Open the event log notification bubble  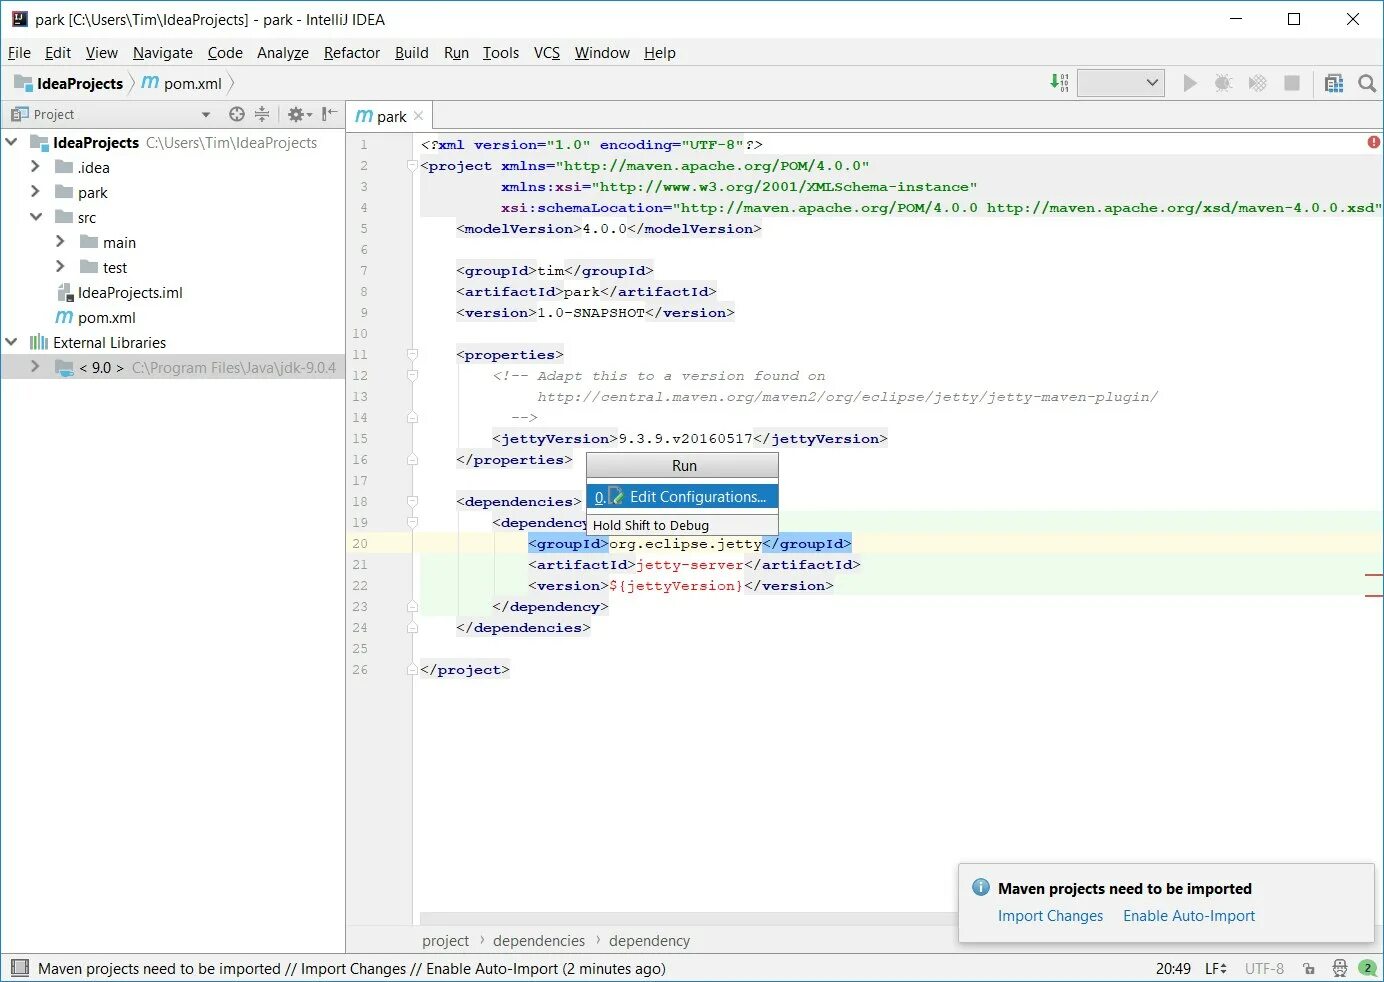[x=1367, y=968]
